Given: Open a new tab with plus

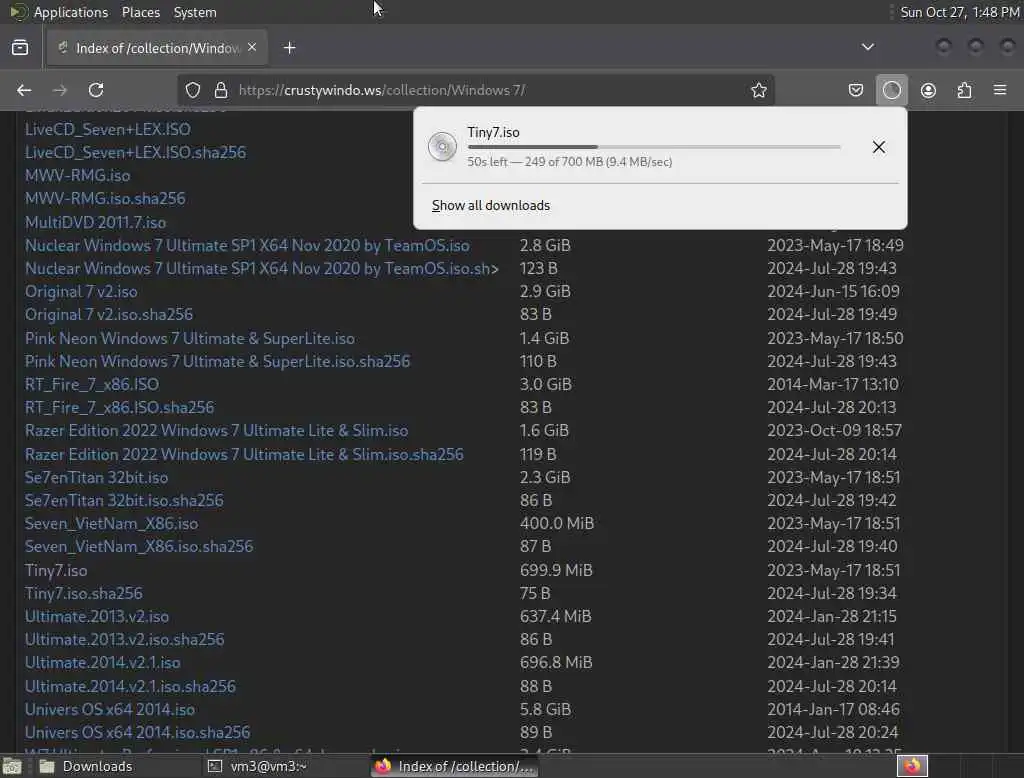Looking at the screenshot, I should 290,48.
